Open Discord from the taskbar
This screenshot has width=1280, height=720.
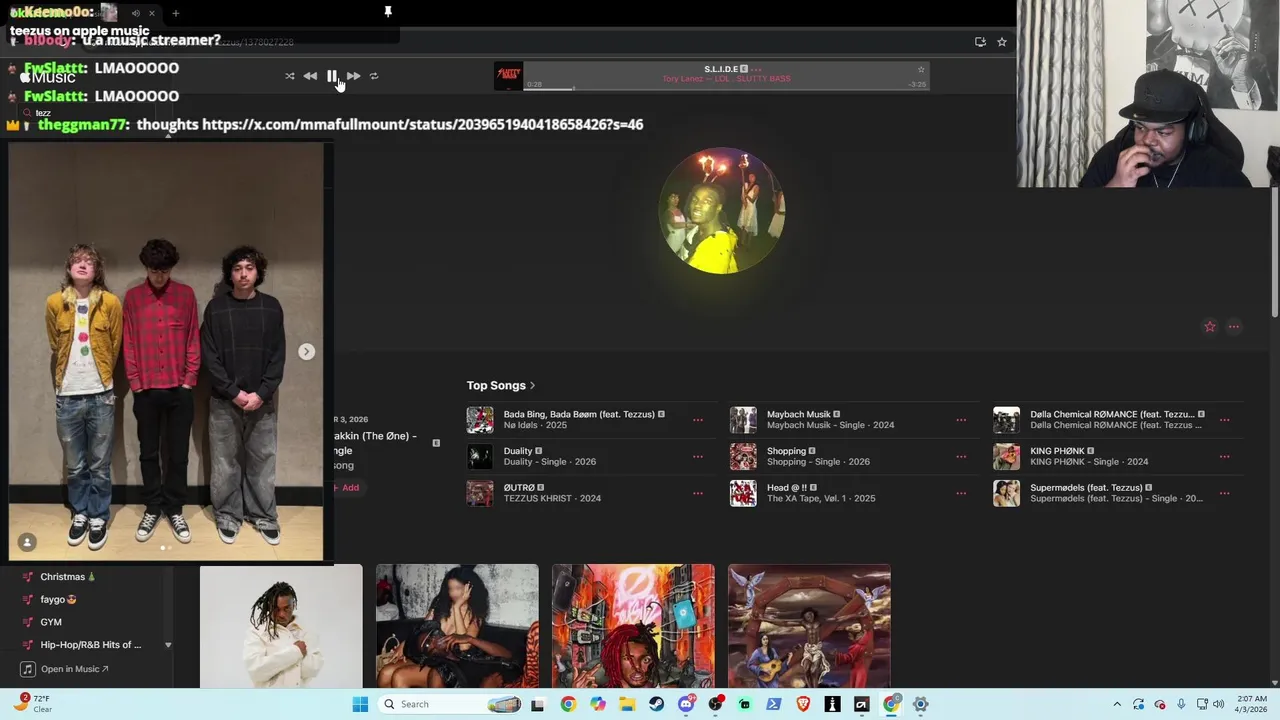(x=686, y=704)
